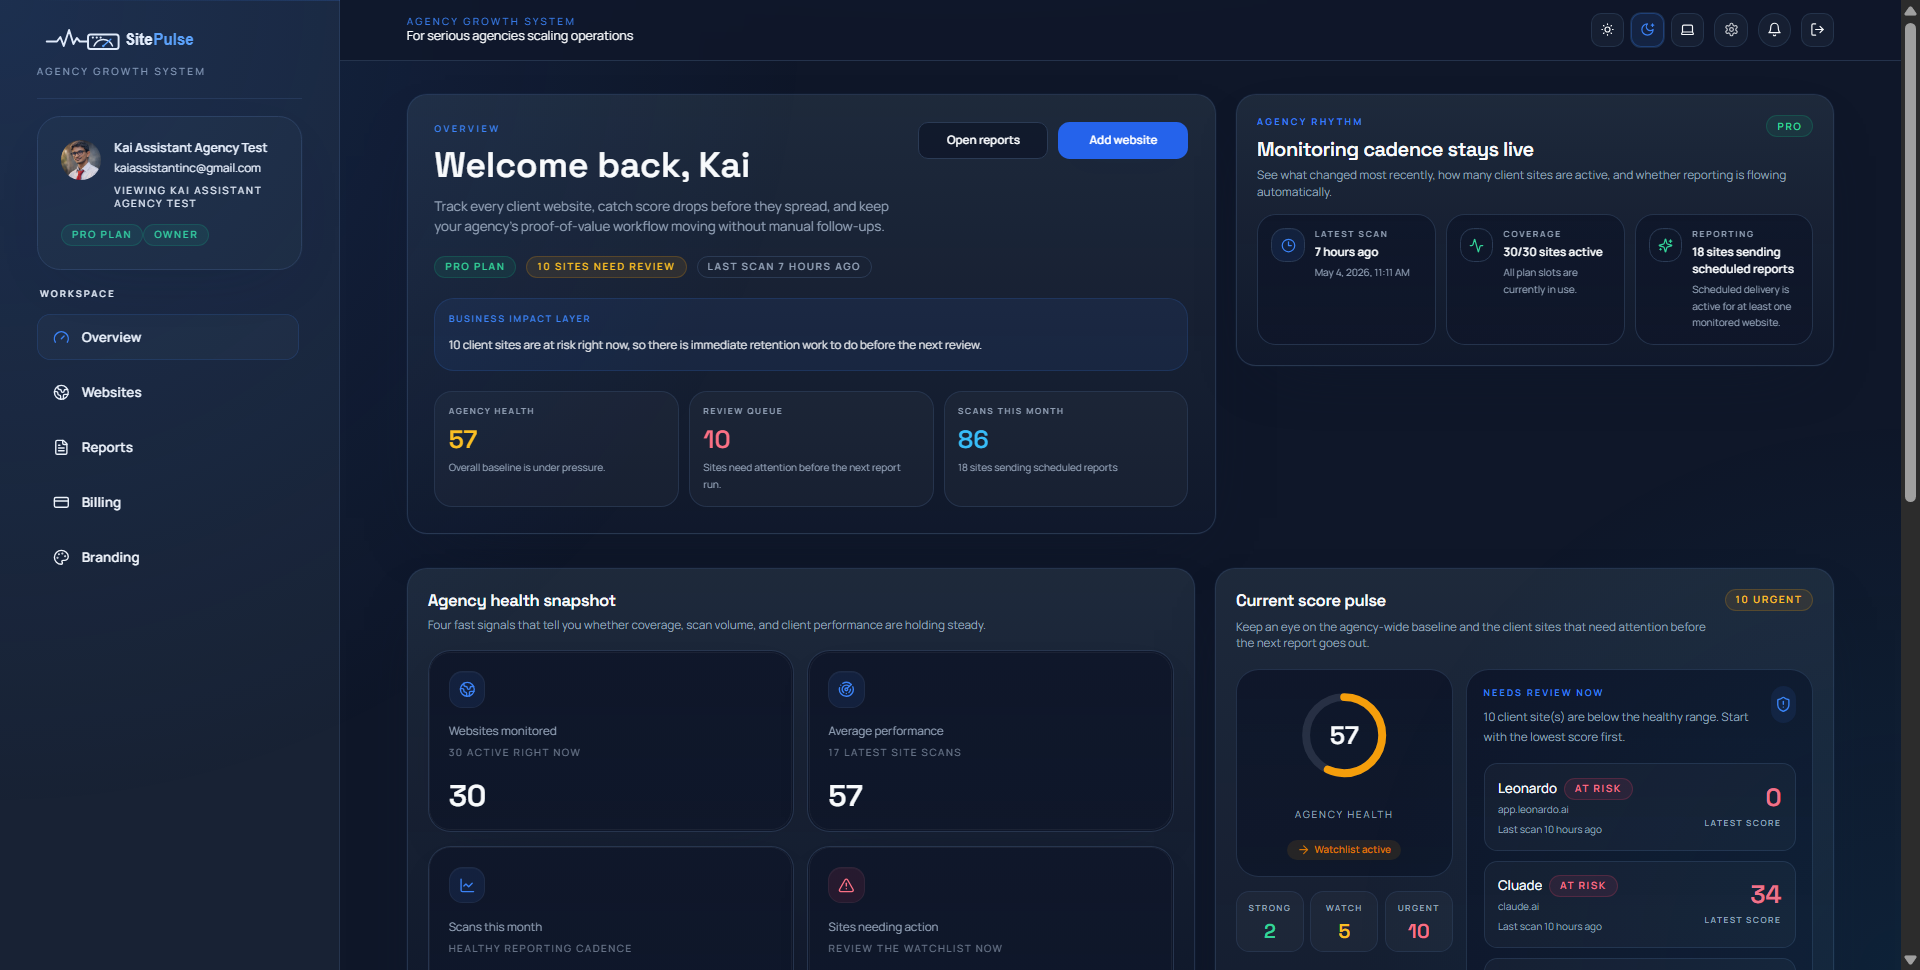This screenshot has height=970, width=1920.
Task: Click the Watchlist active link
Action: [1344, 850]
